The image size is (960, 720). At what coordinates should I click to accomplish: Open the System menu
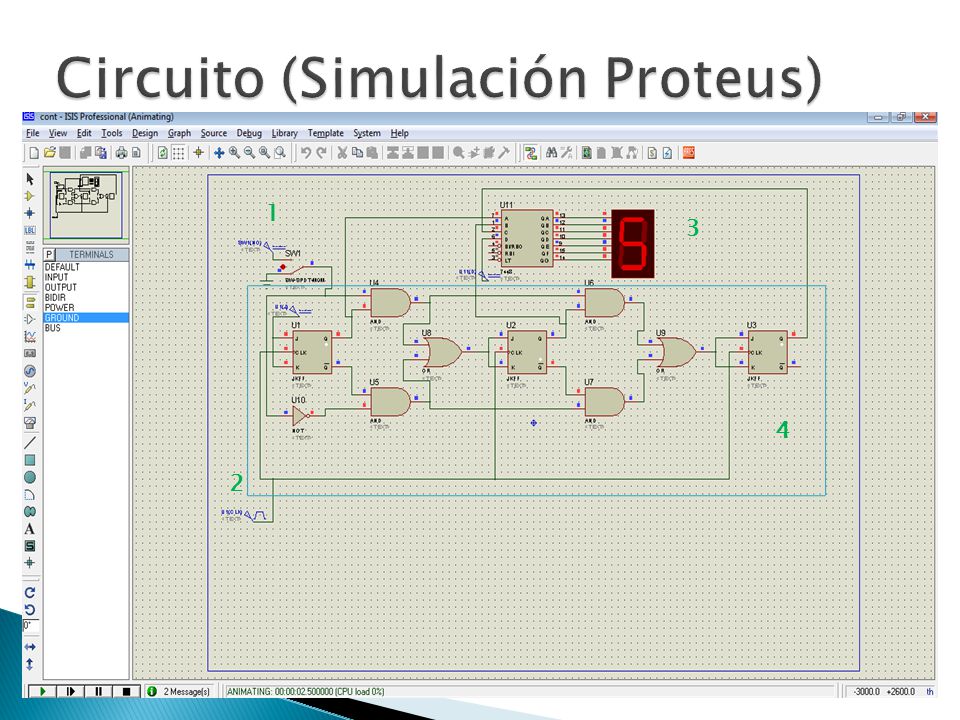pos(367,133)
